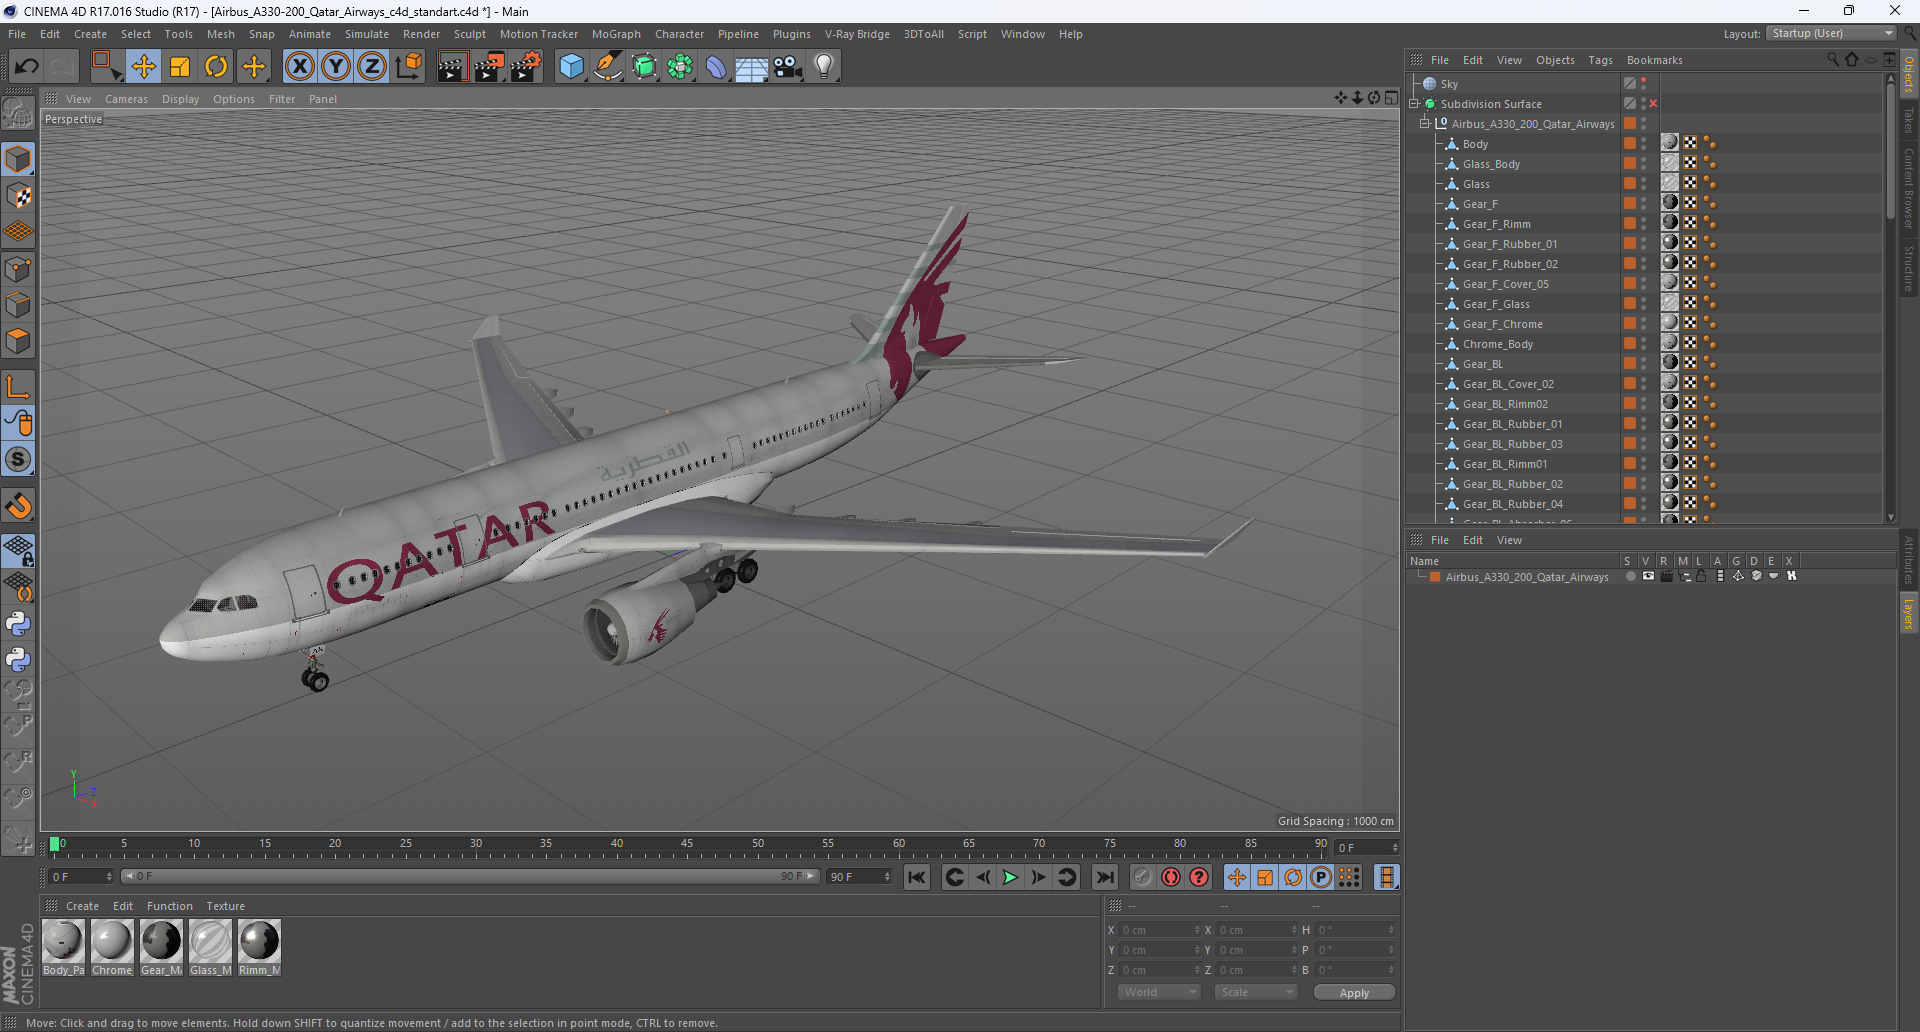The image size is (1920, 1032).
Task: Click the Glass_M material thumbnail
Action: [x=210, y=941]
